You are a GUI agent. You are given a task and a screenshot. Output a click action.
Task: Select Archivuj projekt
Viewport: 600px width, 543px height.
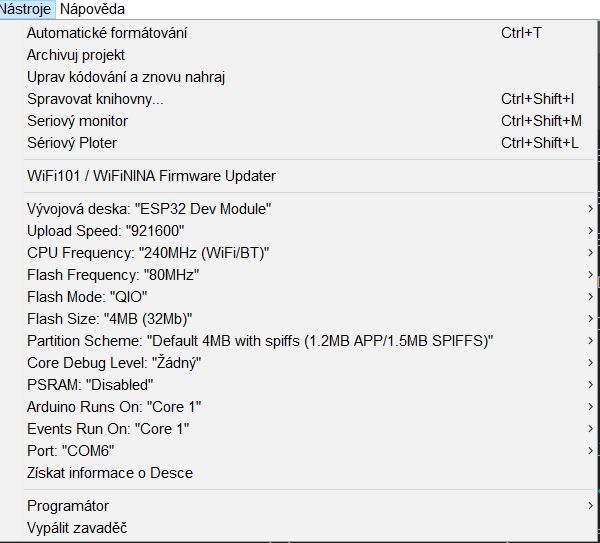tap(76, 55)
